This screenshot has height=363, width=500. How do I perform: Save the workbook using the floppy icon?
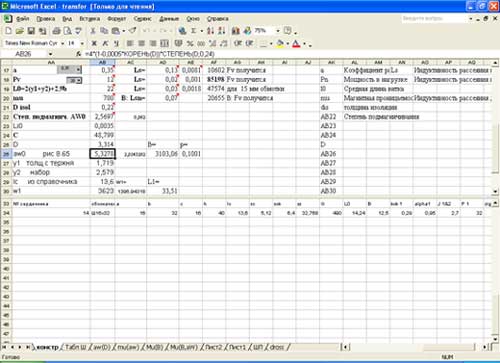point(31,31)
